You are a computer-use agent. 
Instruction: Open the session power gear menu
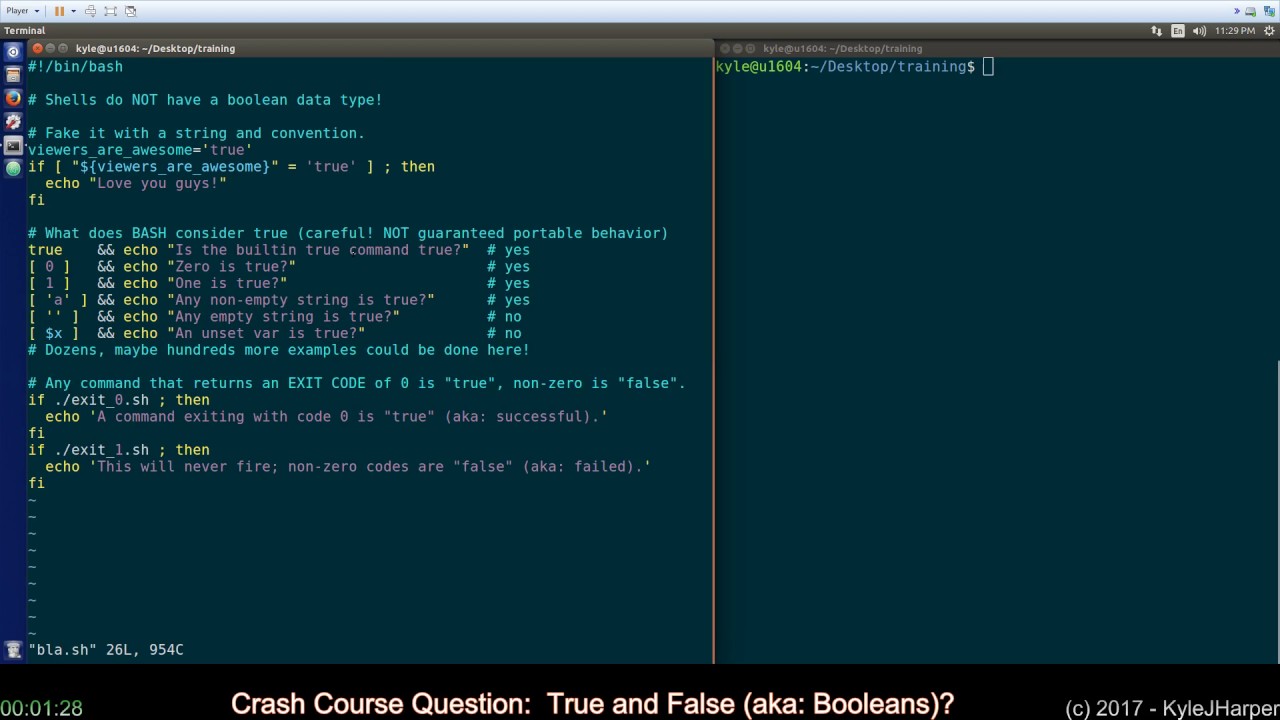1269,31
